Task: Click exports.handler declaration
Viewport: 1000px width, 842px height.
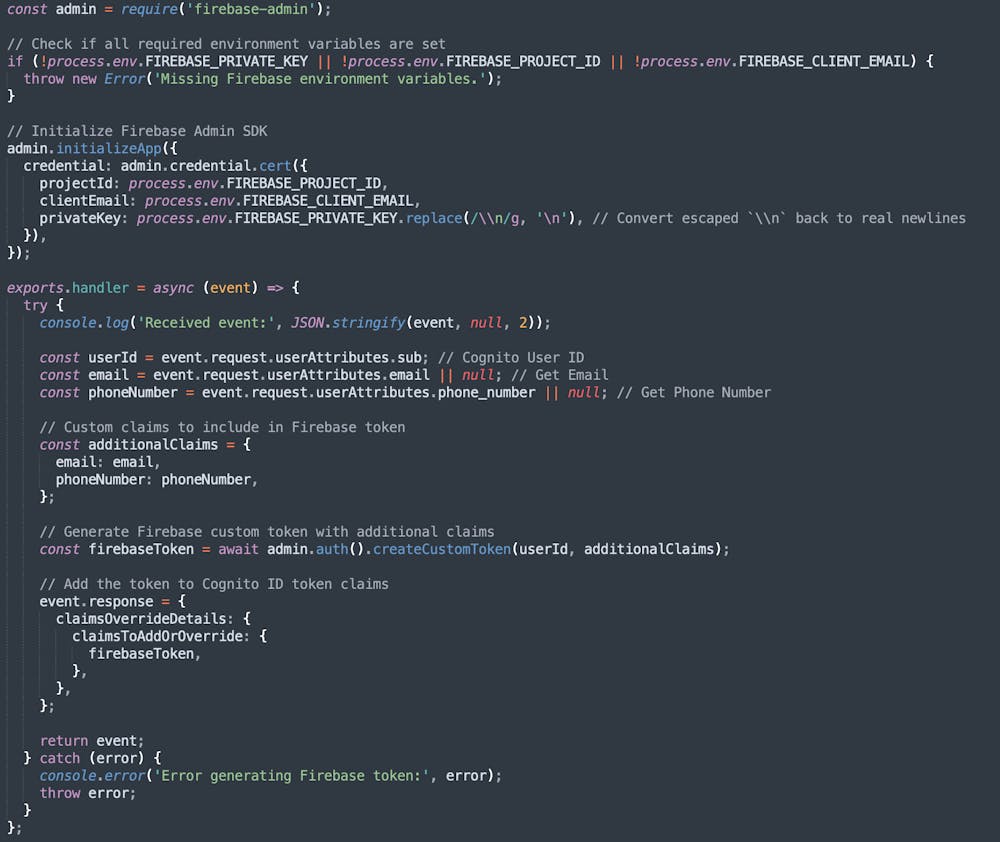Action: coord(68,288)
